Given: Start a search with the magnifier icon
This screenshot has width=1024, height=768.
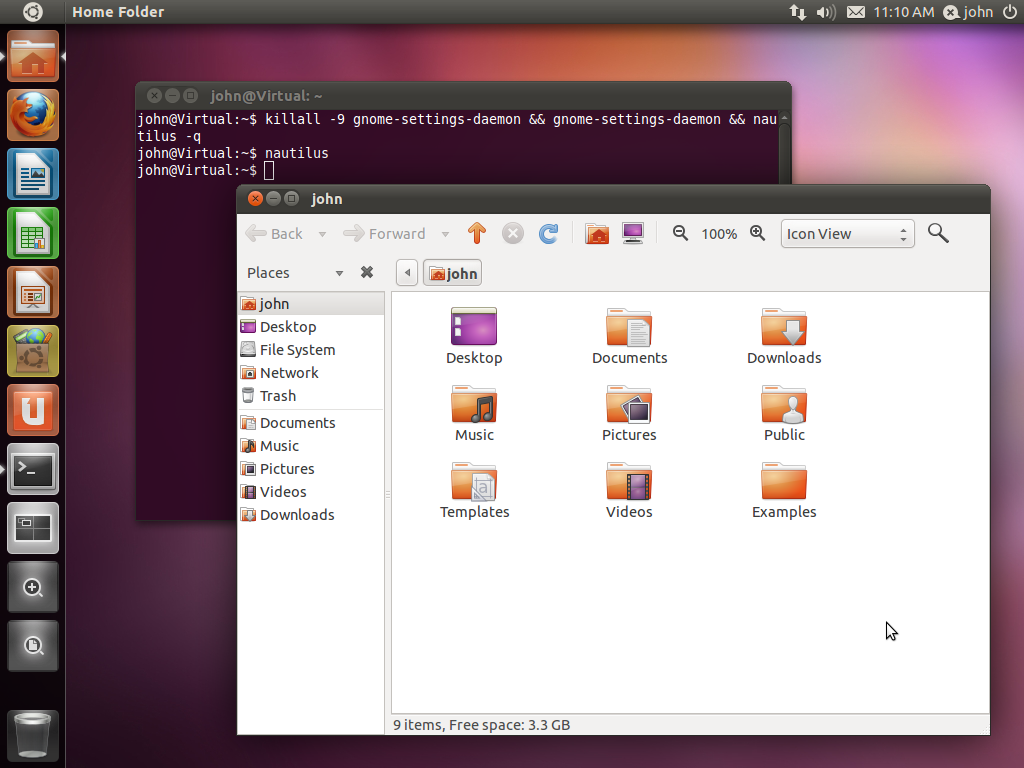Looking at the screenshot, I should click(937, 233).
